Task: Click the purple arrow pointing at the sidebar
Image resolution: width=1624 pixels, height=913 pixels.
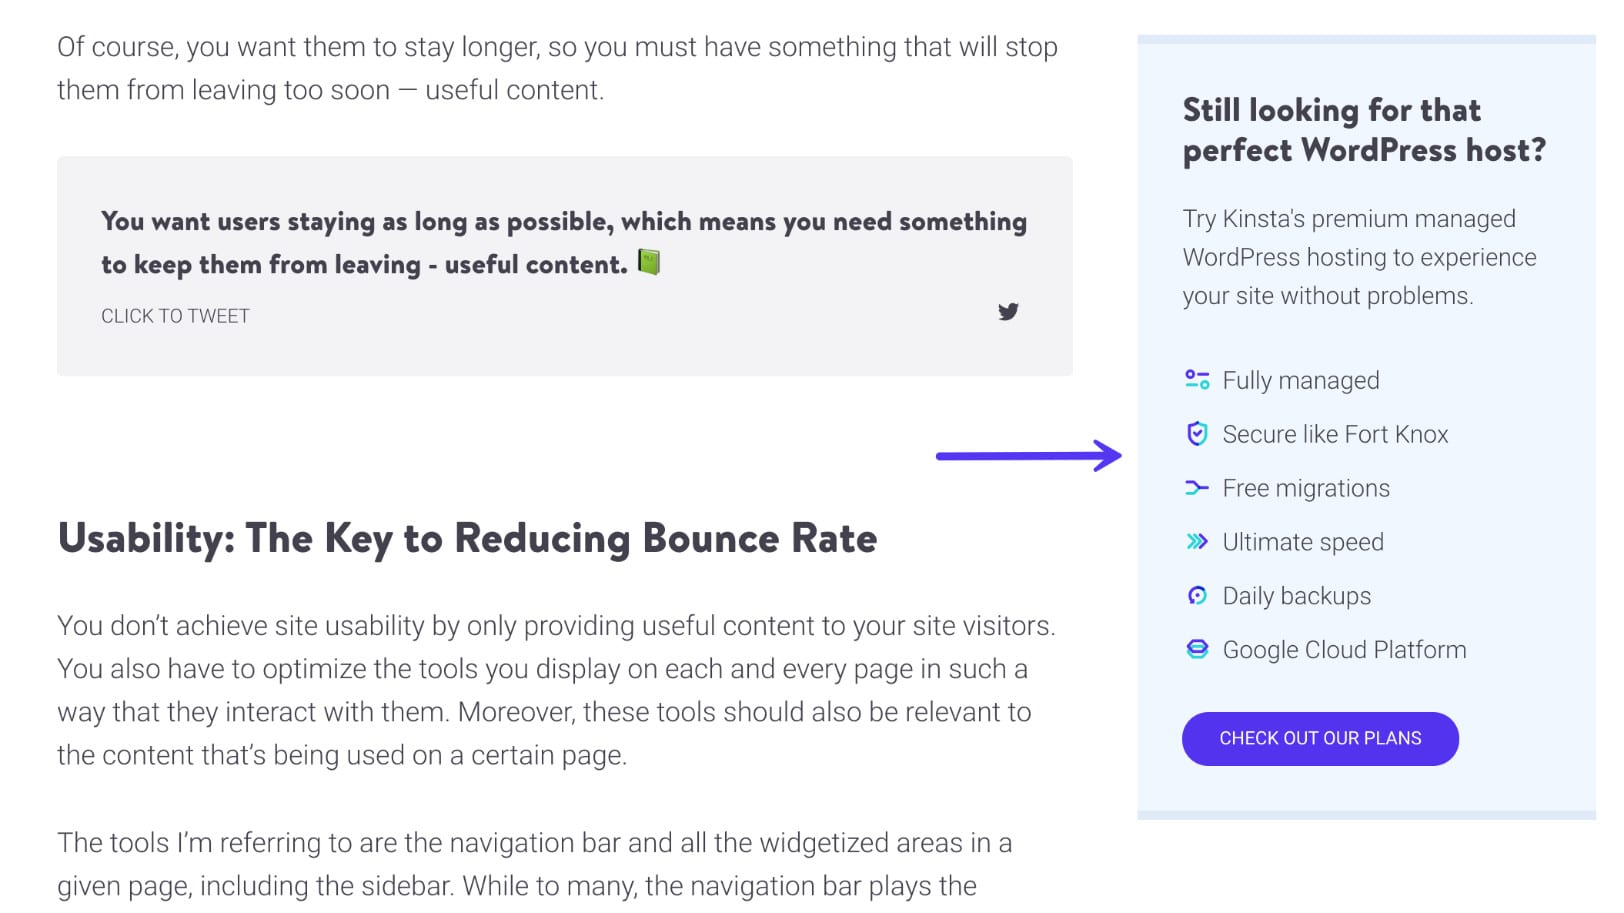Action: [1030, 455]
